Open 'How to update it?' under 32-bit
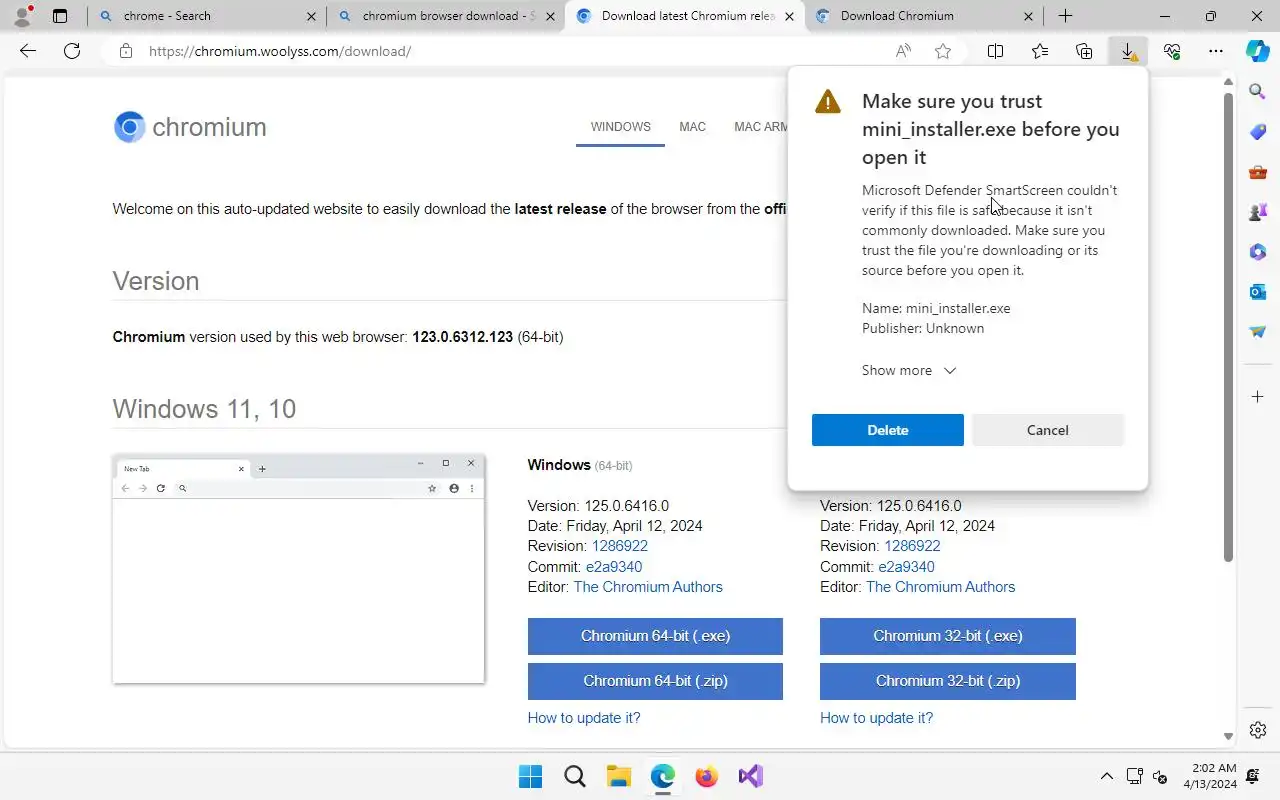This screenshot has height=800, width=1280. [x=876, y=718]
